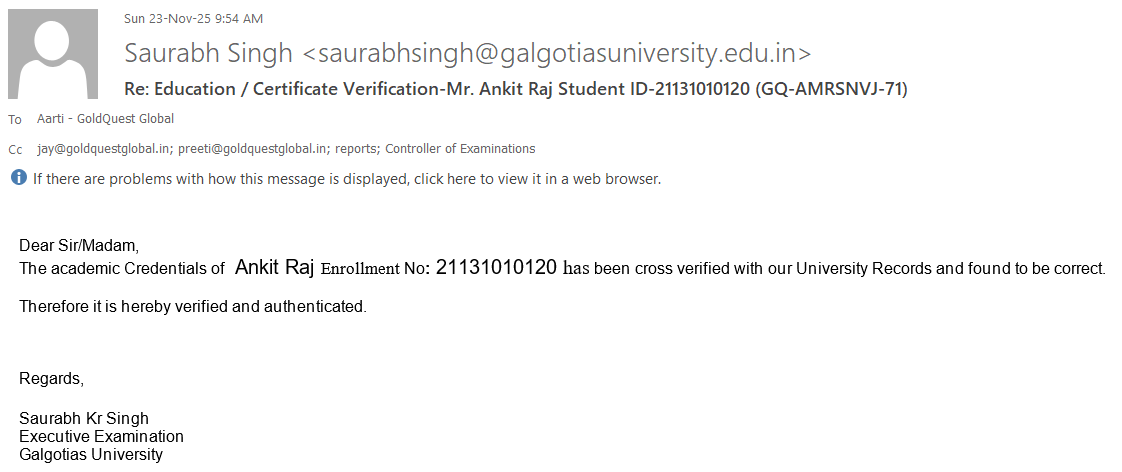
Task: Click the blue information icon
Action: 19,178
